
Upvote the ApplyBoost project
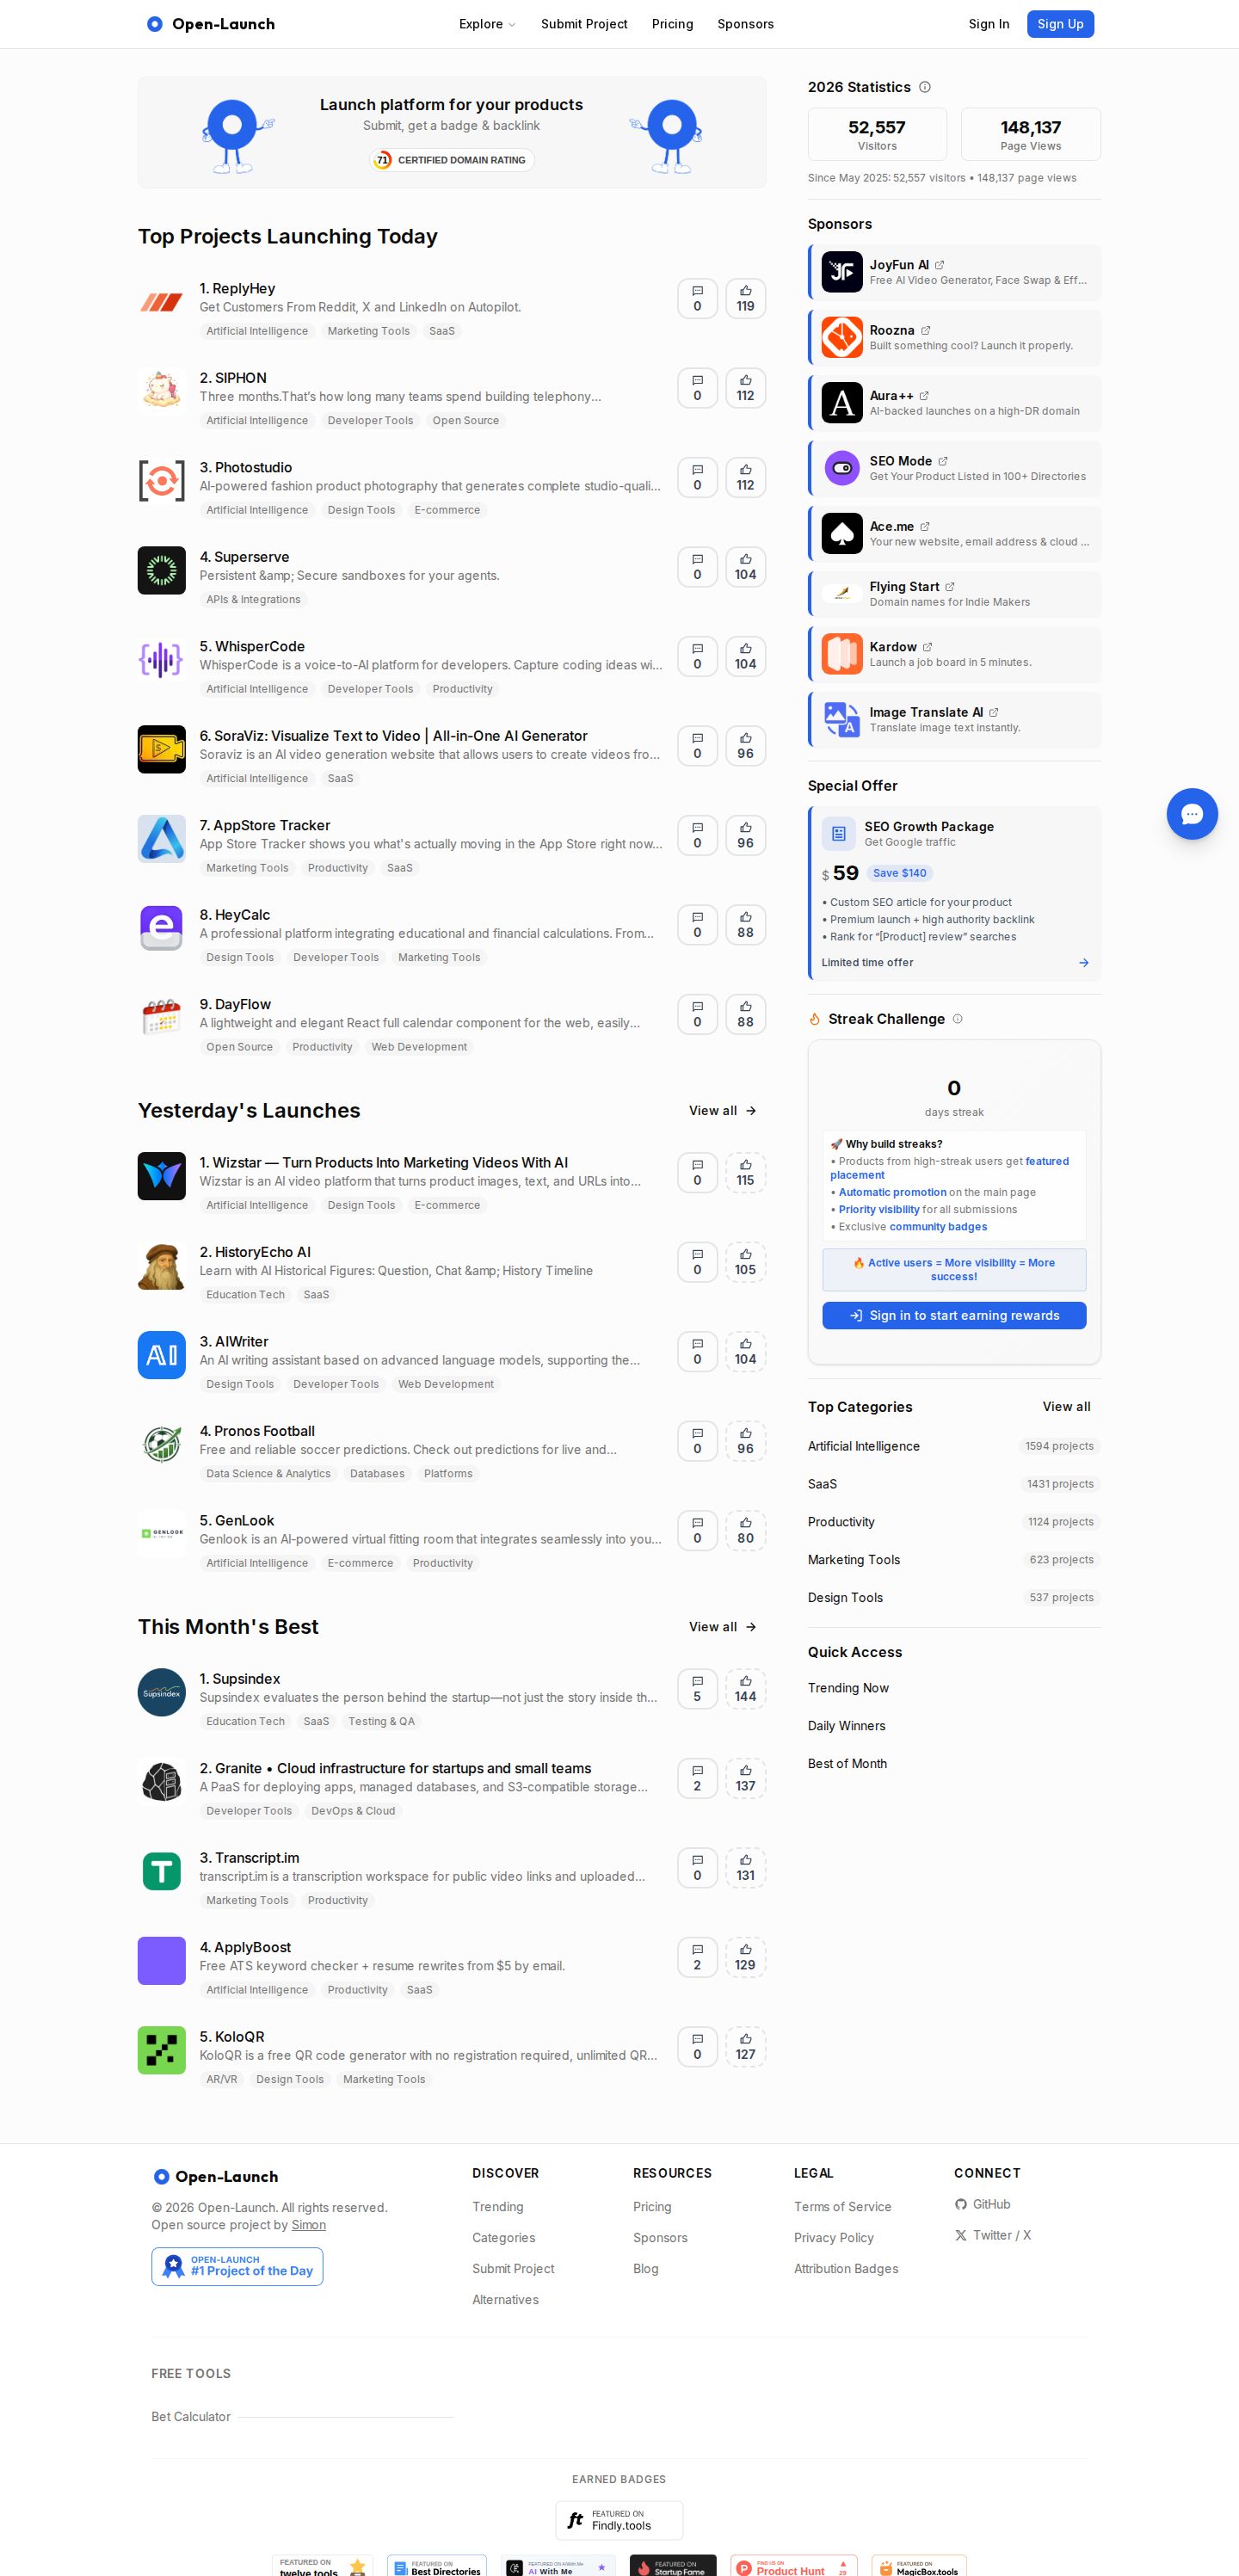(746, 1957)
